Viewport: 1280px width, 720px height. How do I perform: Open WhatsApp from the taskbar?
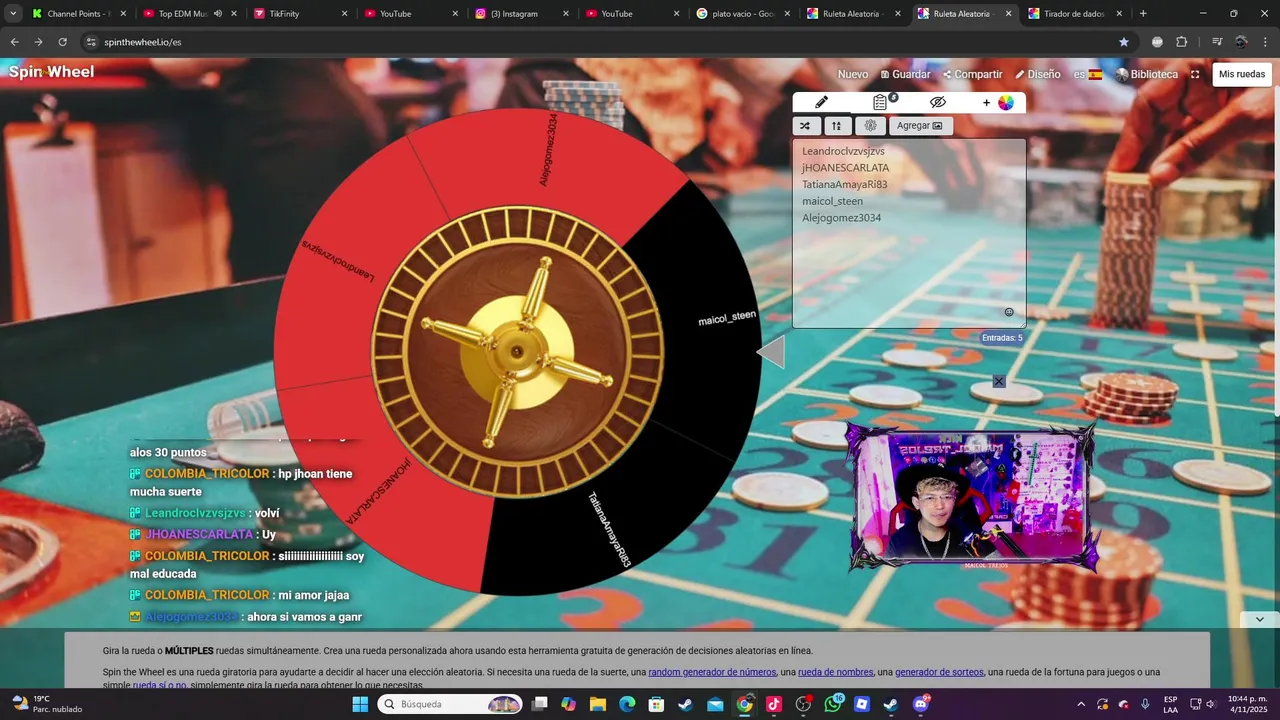tap(833, 704)
